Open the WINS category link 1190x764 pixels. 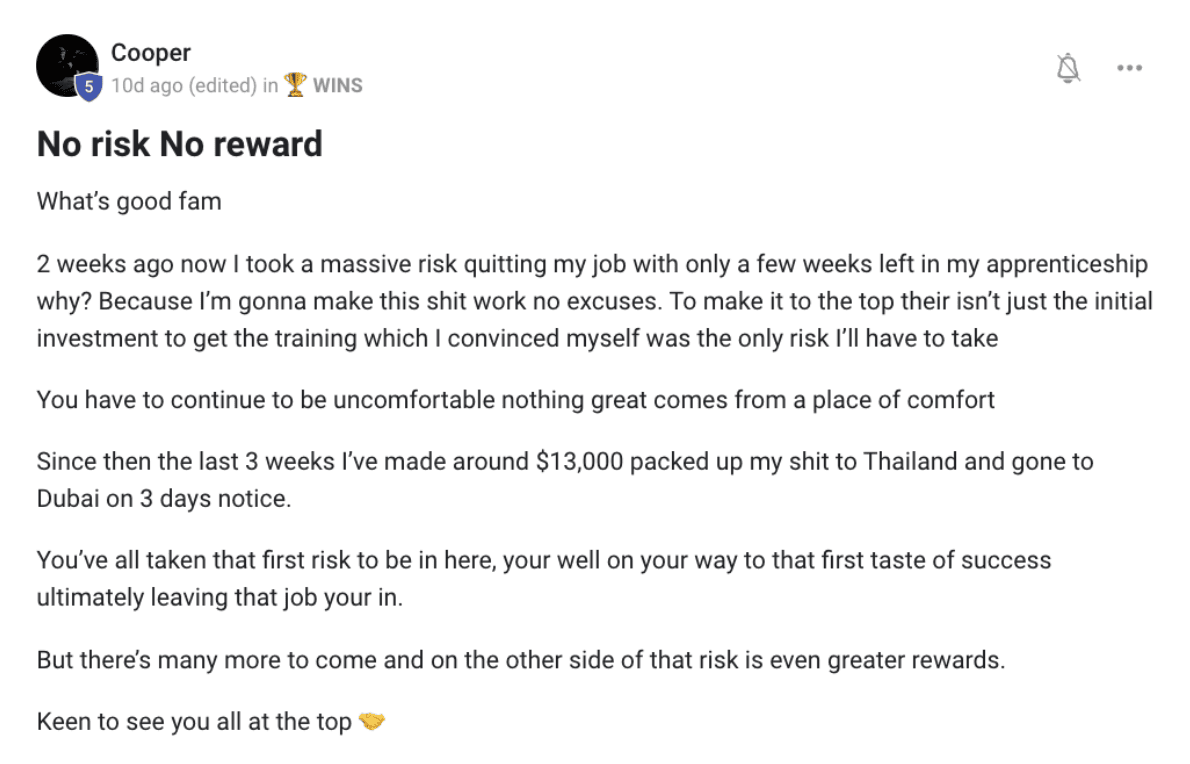[x=338, y=85]
